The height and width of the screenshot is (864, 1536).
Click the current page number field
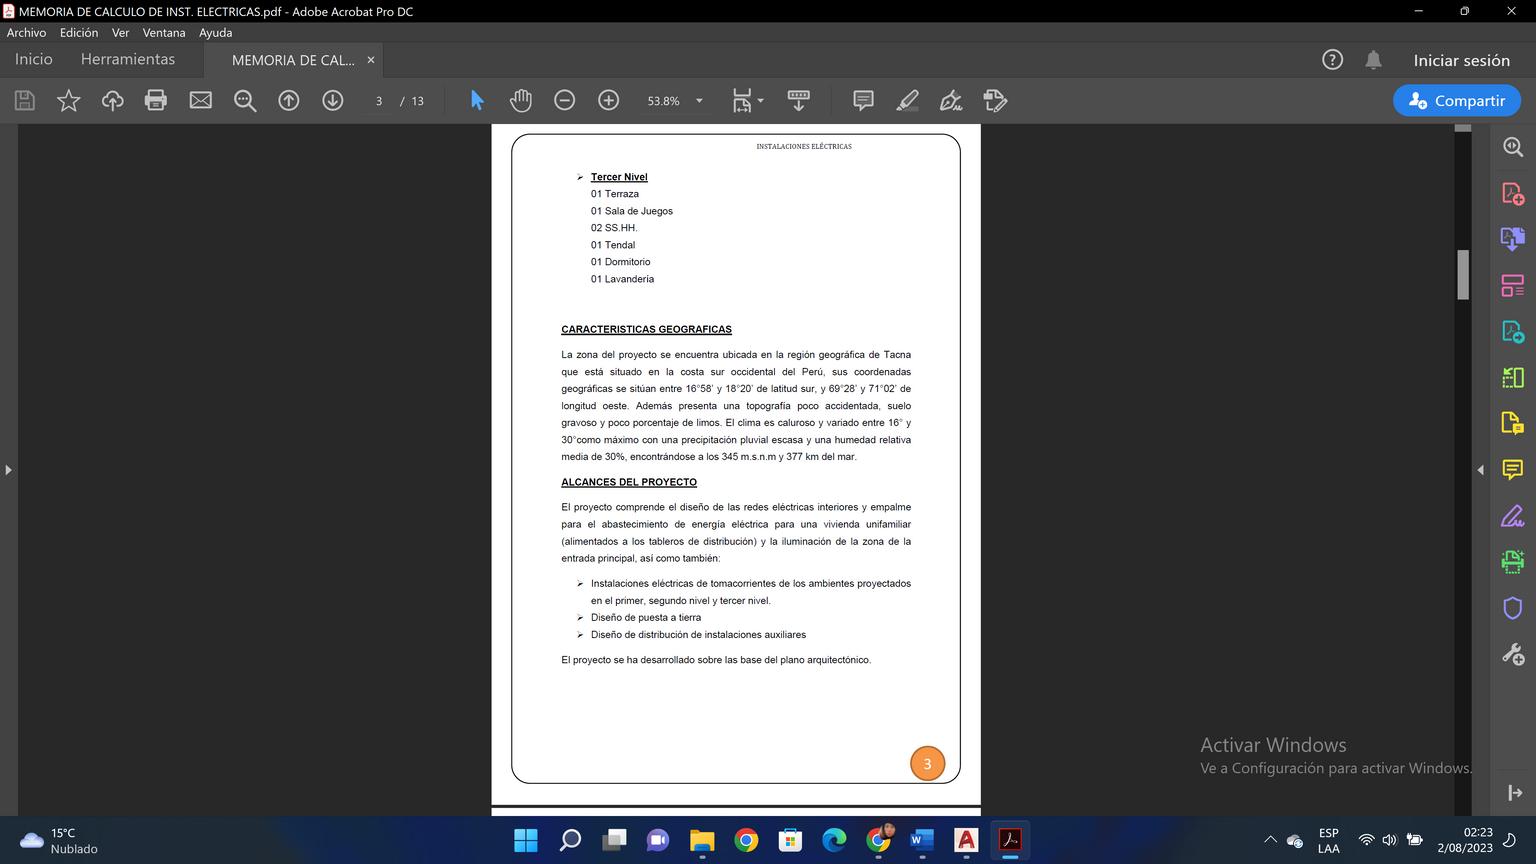point(379,101)
